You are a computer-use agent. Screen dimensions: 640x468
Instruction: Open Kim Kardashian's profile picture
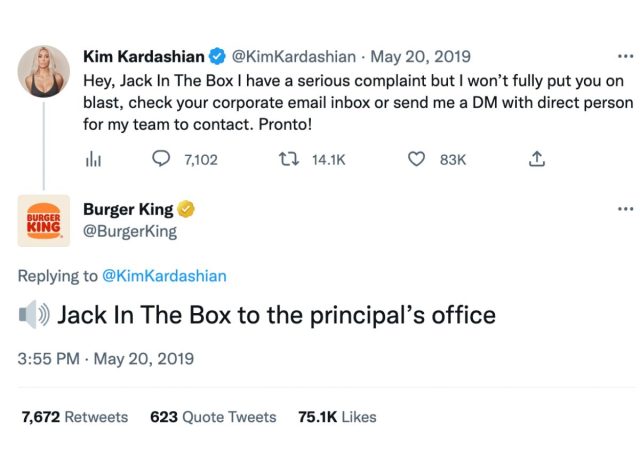click(x=44, y=71)
